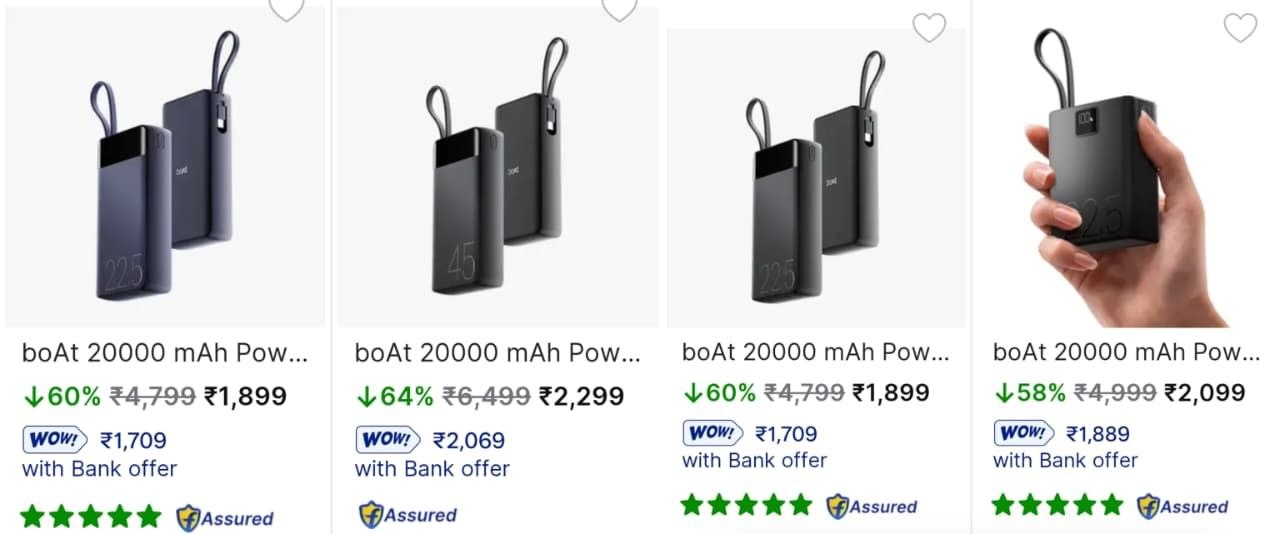Toggle wishlist heart on ₹2,299 power bank
Screen dimensions: 1280x534
click(619, 9)
